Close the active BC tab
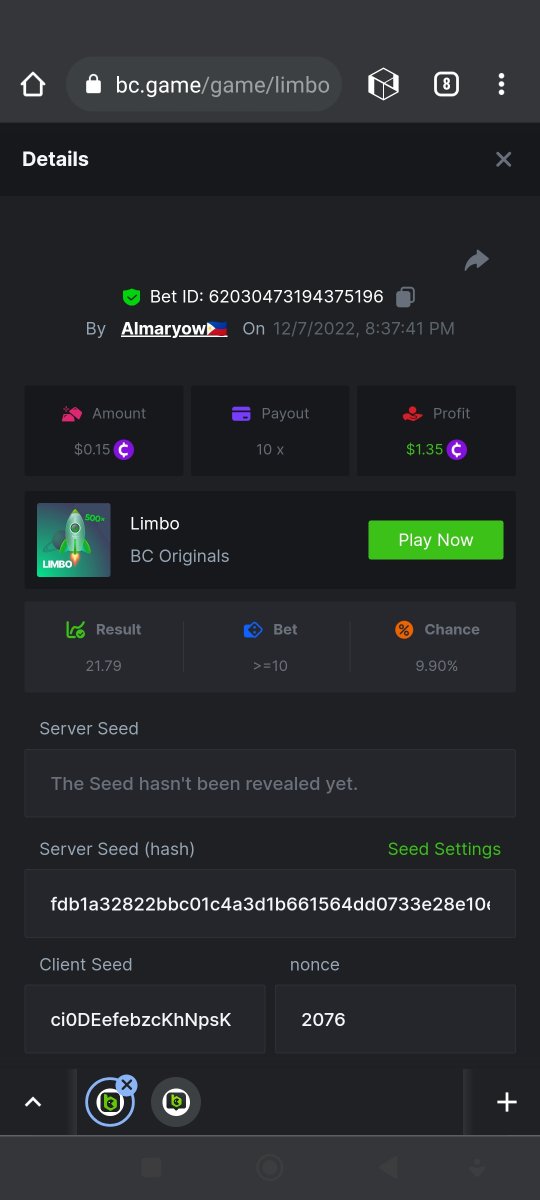540x1200 pixels. [x=126, y=1085]
